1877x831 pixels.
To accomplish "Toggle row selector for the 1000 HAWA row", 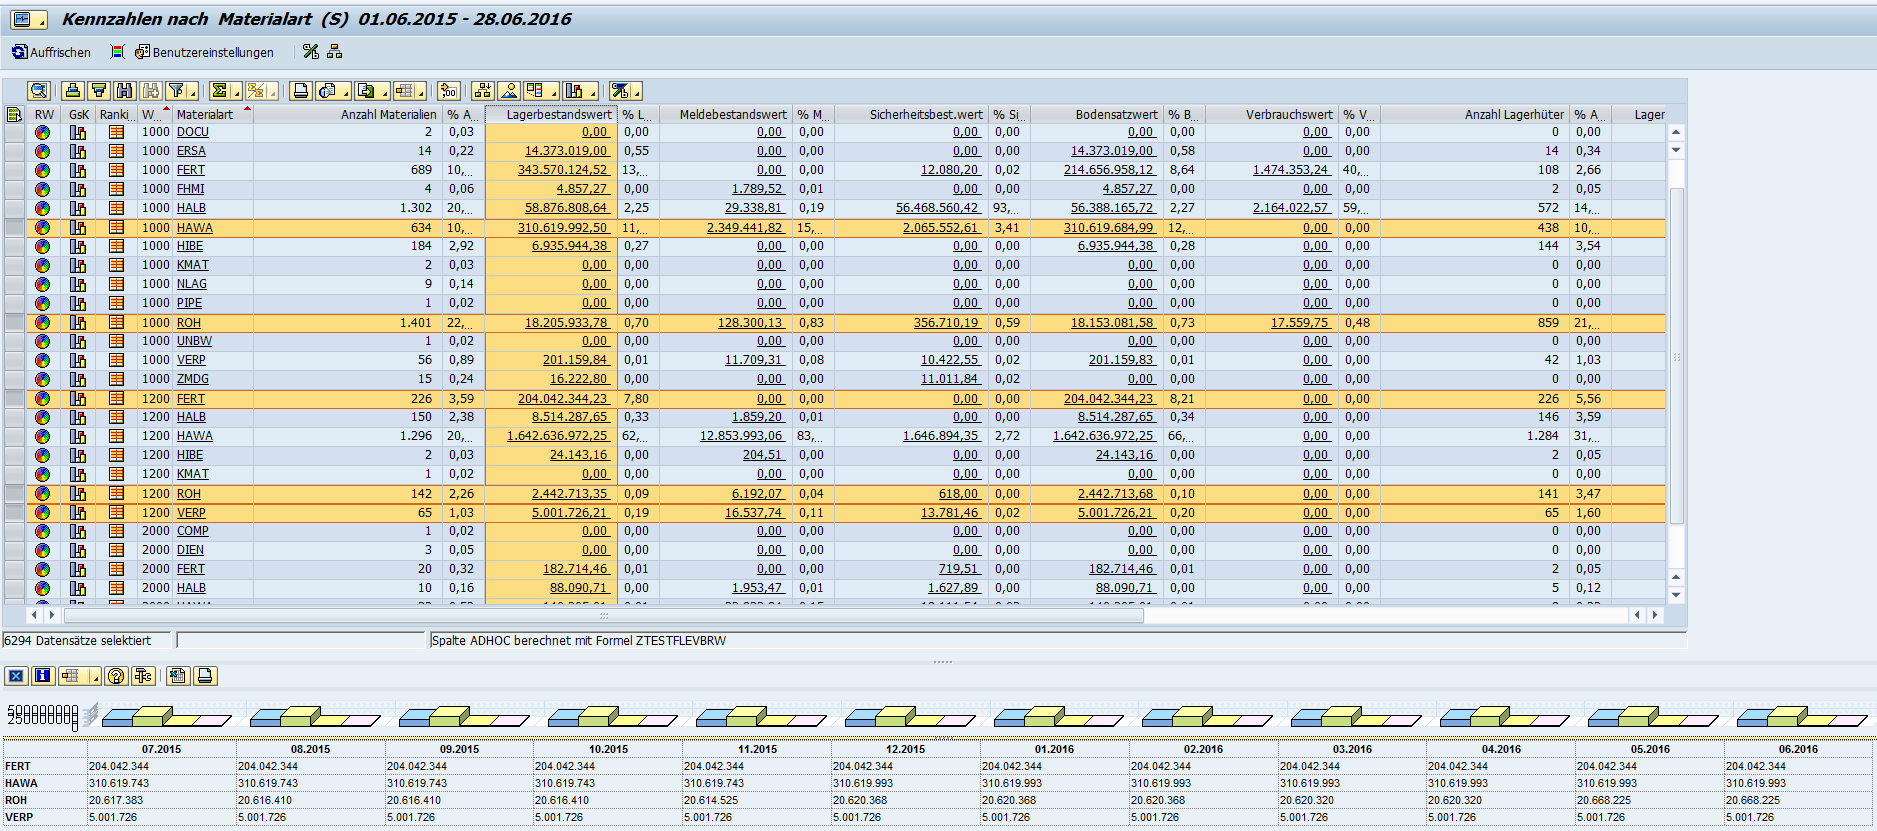I will [x=14, y=227].
